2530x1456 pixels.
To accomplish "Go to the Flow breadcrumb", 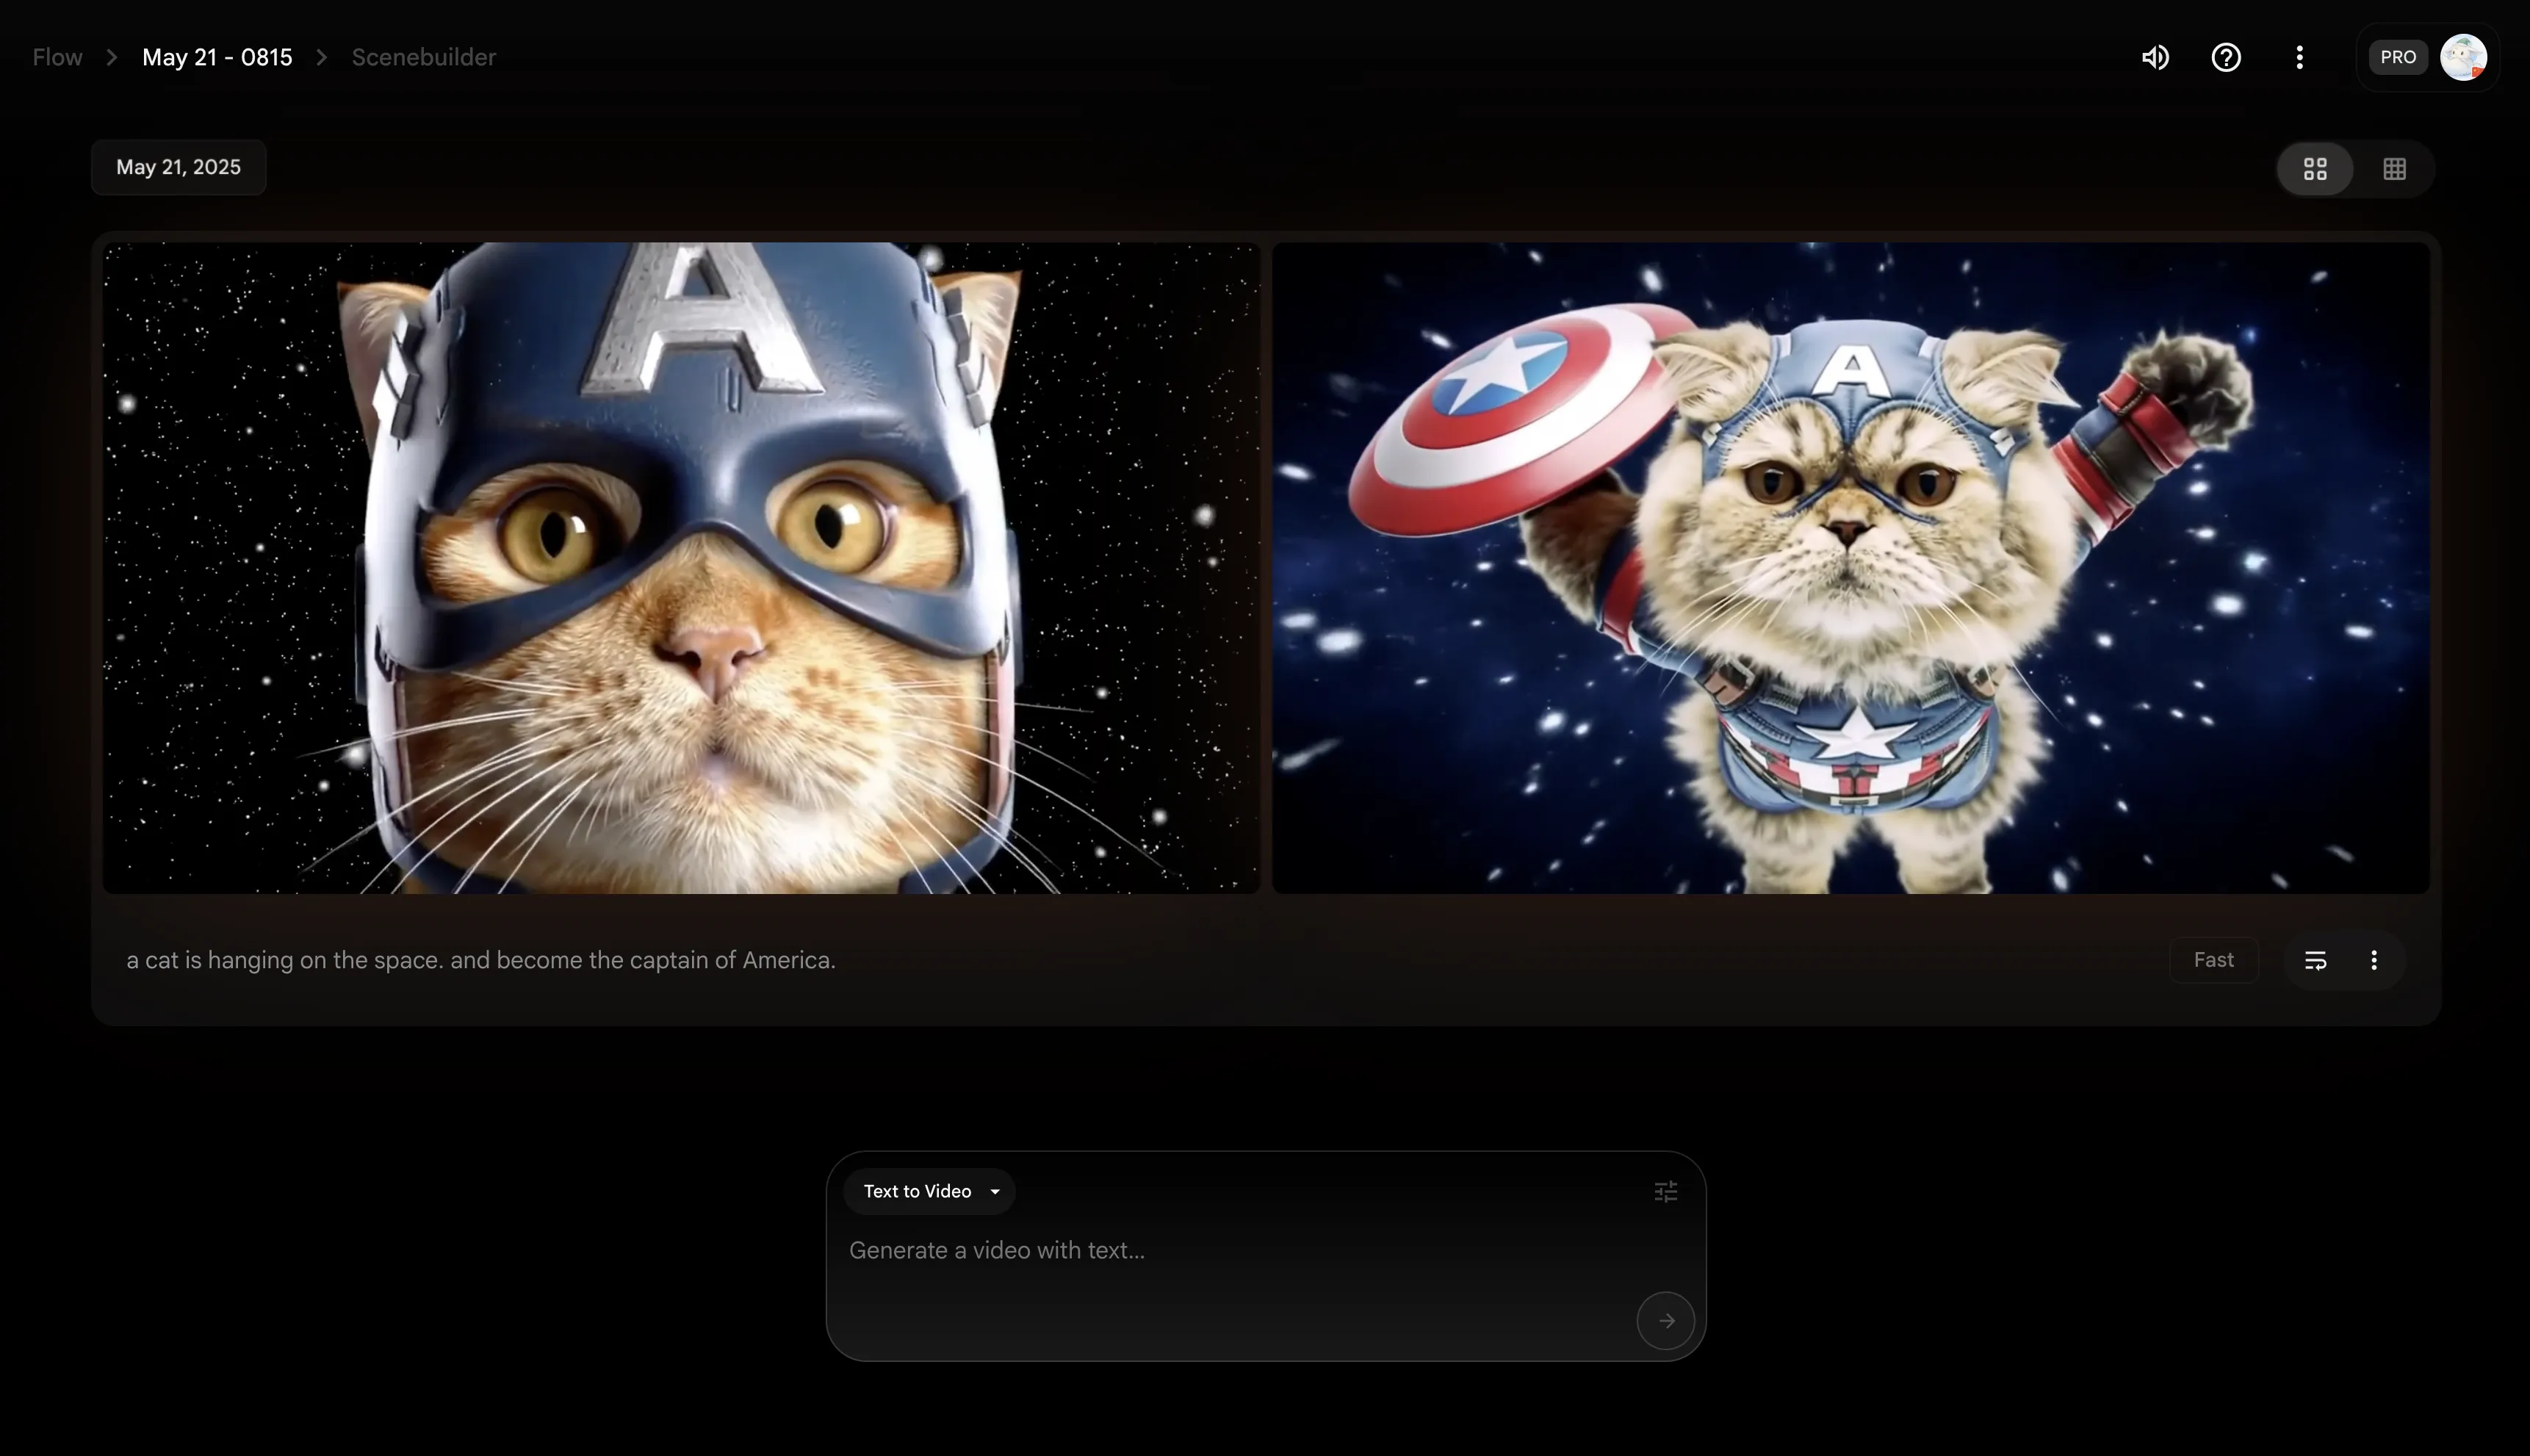I will [x=57, y=57].
